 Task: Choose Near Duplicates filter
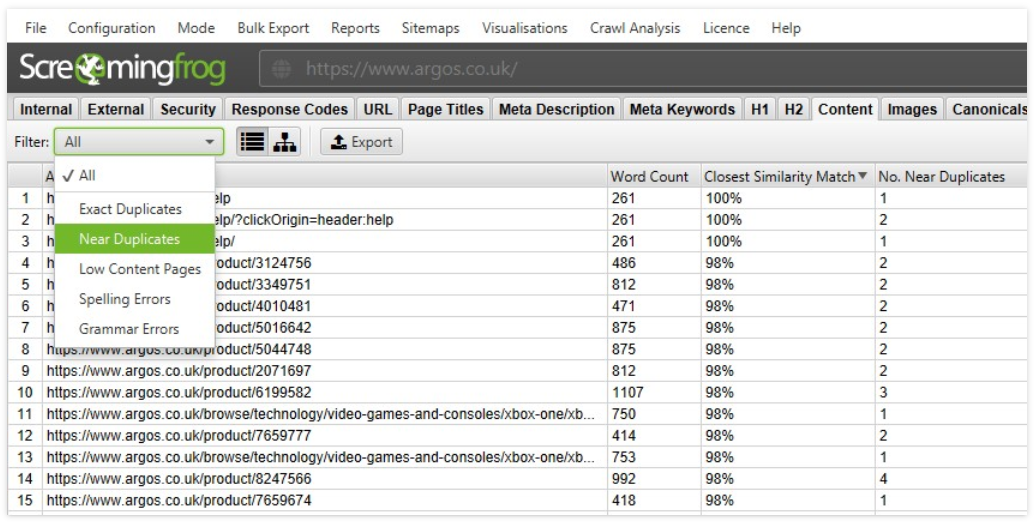135,239
